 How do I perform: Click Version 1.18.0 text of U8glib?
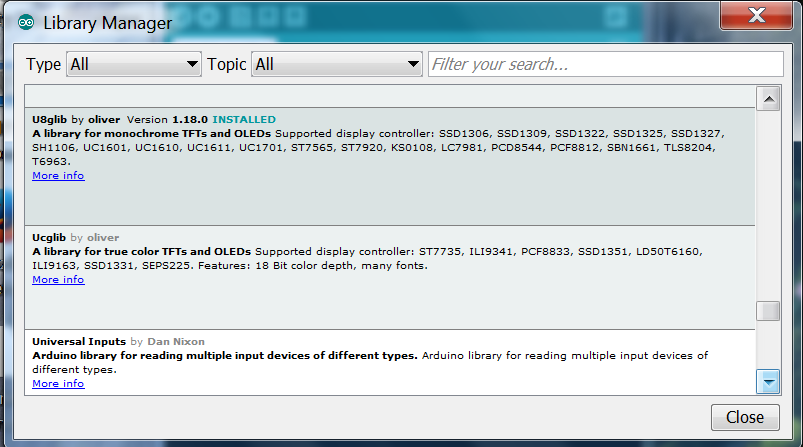tap(167, 120)
